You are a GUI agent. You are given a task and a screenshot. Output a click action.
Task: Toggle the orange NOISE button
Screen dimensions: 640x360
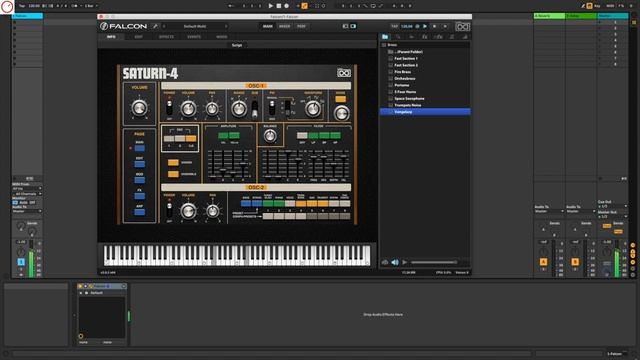point(340,99)
